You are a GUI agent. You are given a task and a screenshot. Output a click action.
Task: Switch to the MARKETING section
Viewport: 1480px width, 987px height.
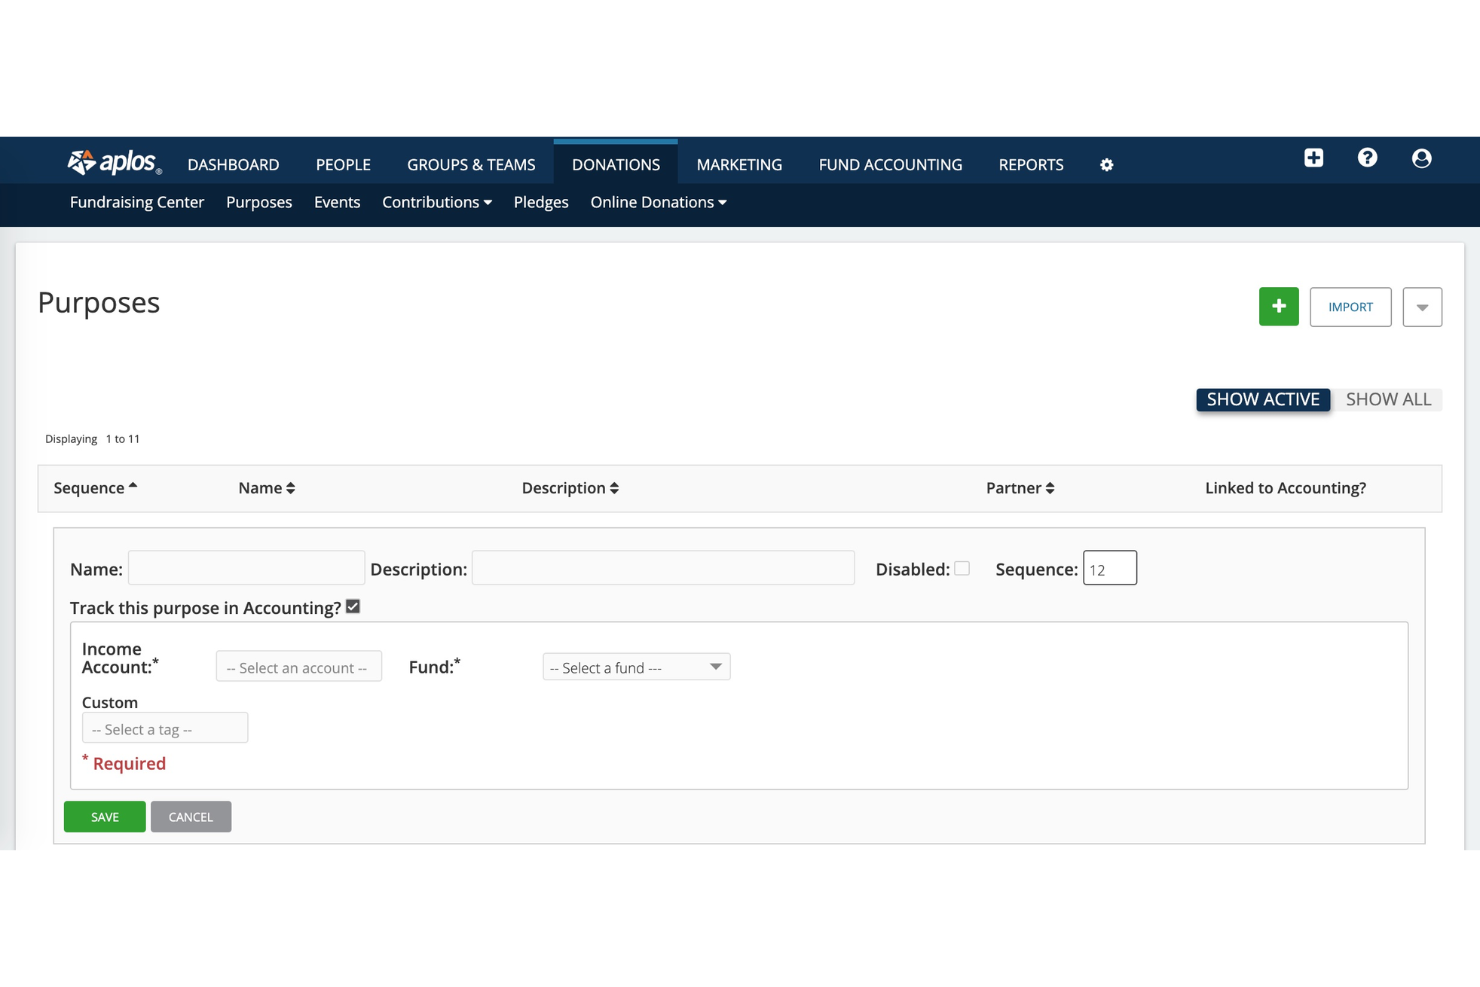point(739,164)
